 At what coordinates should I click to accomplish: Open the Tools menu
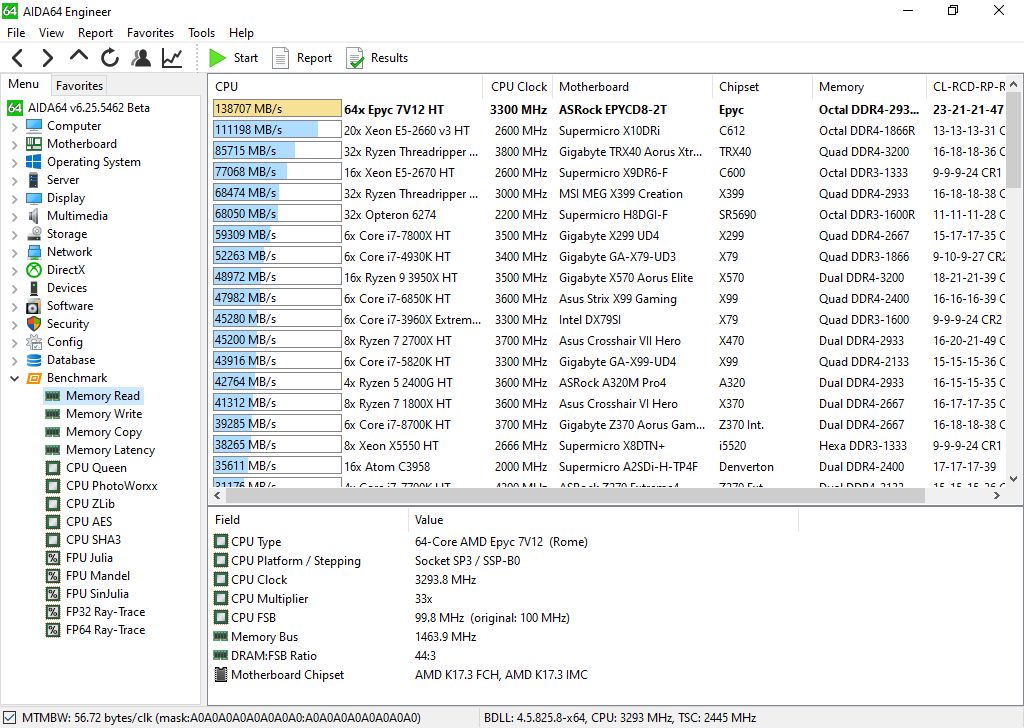[x=201, y=33]
